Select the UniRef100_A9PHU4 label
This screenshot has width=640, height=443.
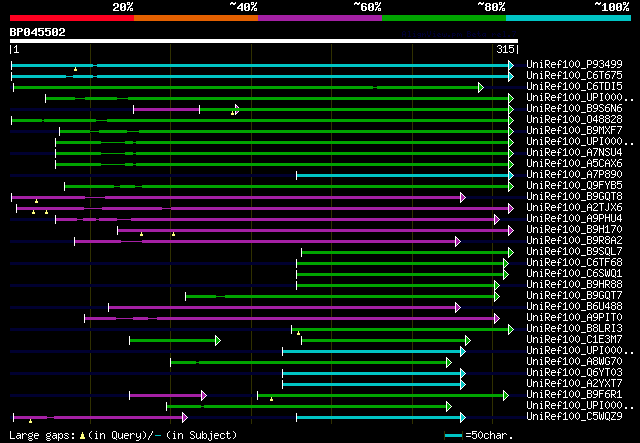574,218
